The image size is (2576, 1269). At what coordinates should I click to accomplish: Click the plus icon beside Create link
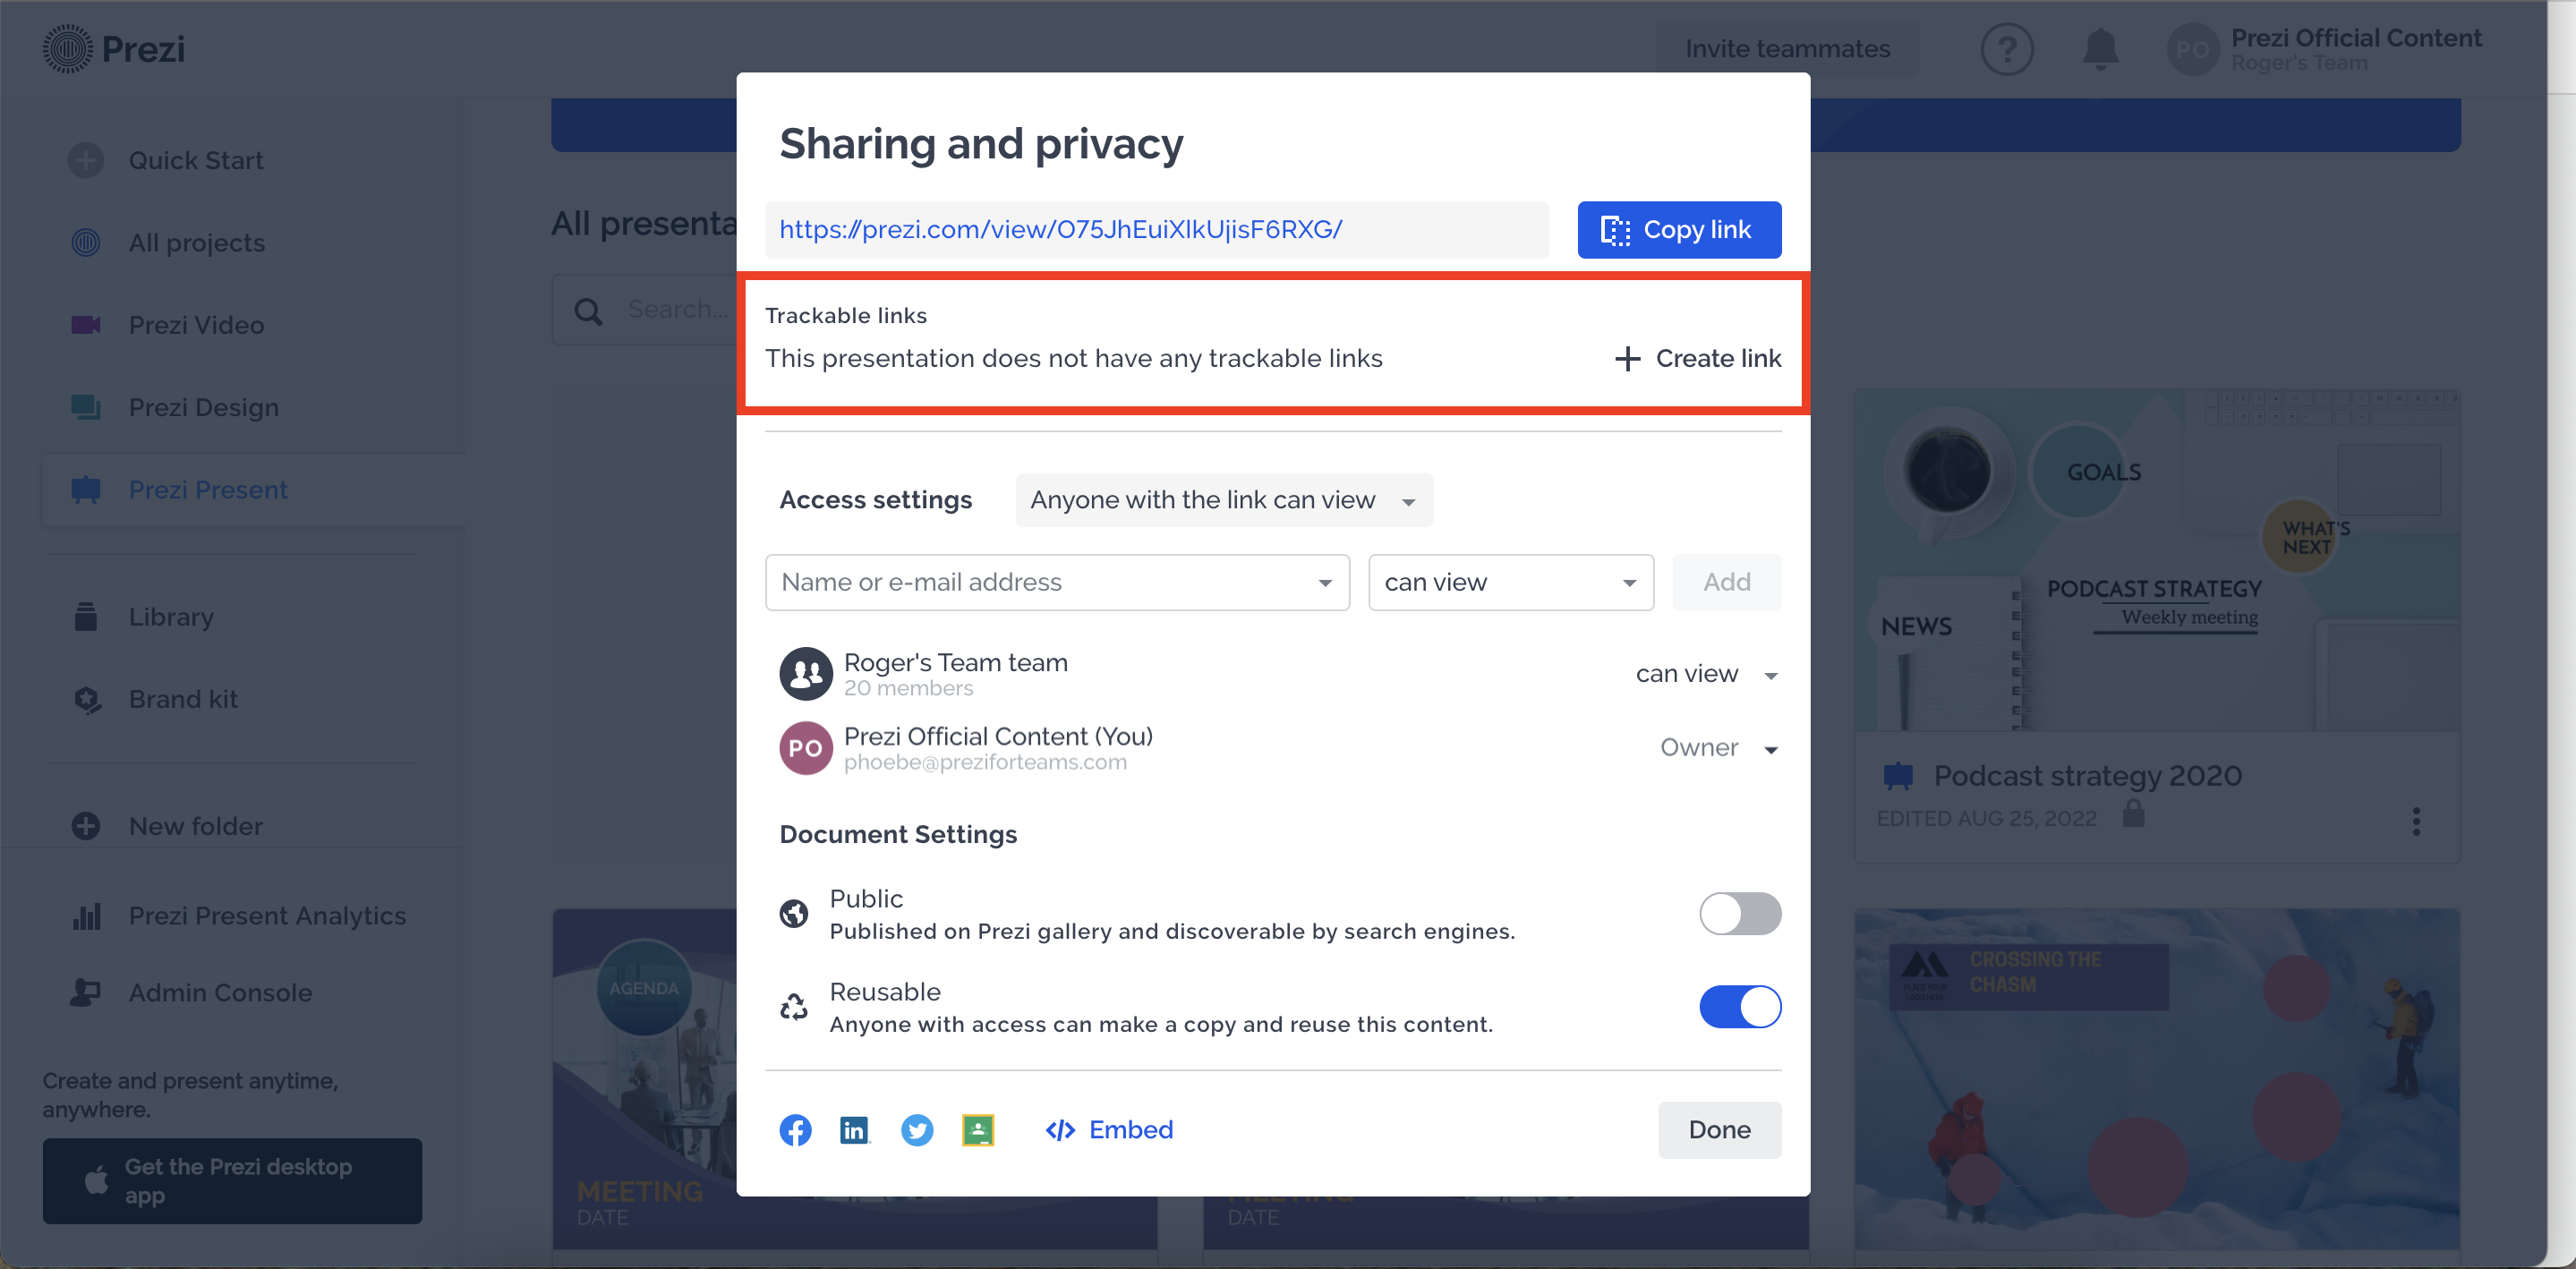(x=1627, y=358)
